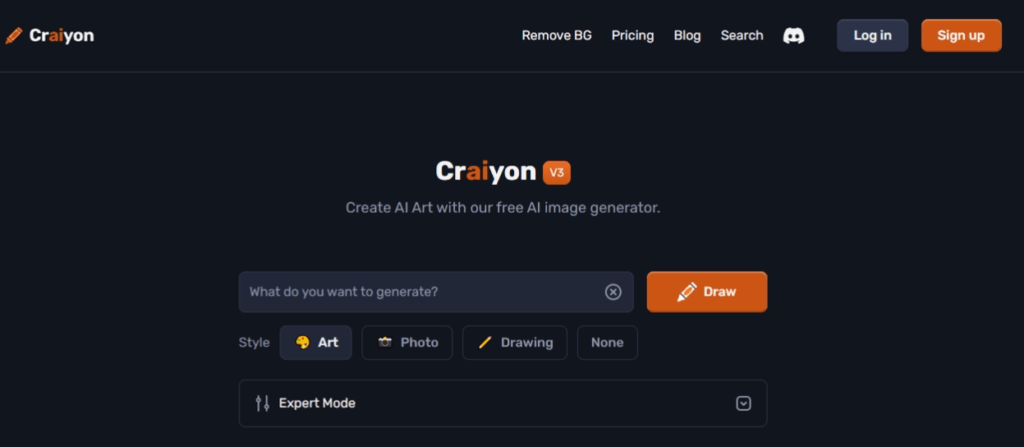Click the Sign up button

coord(961,35)
